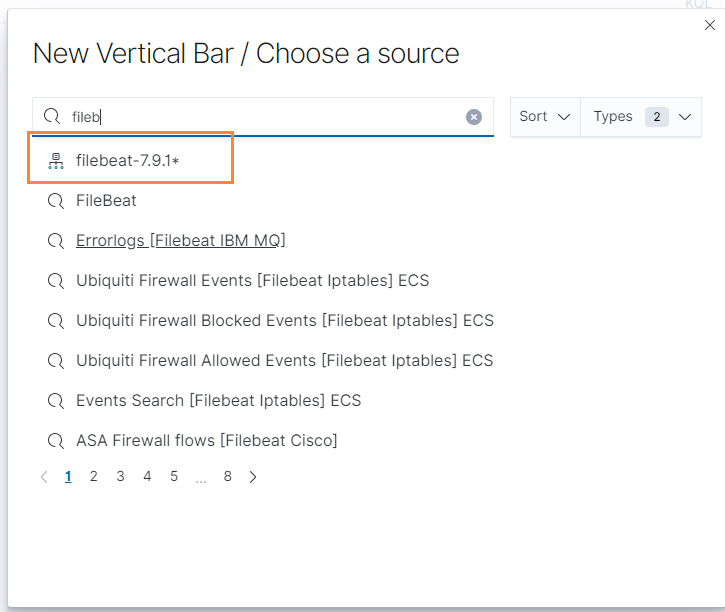This screenshot has width=725, height=612.
Task: Go to page 2 of results
Action: (94, 477)
